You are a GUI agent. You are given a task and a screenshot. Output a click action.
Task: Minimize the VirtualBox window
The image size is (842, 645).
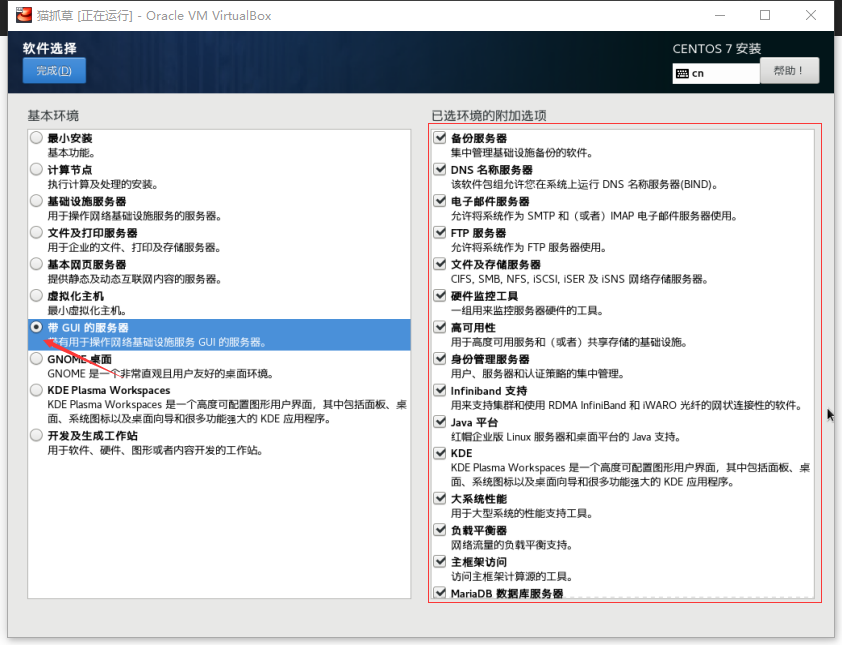720,16
